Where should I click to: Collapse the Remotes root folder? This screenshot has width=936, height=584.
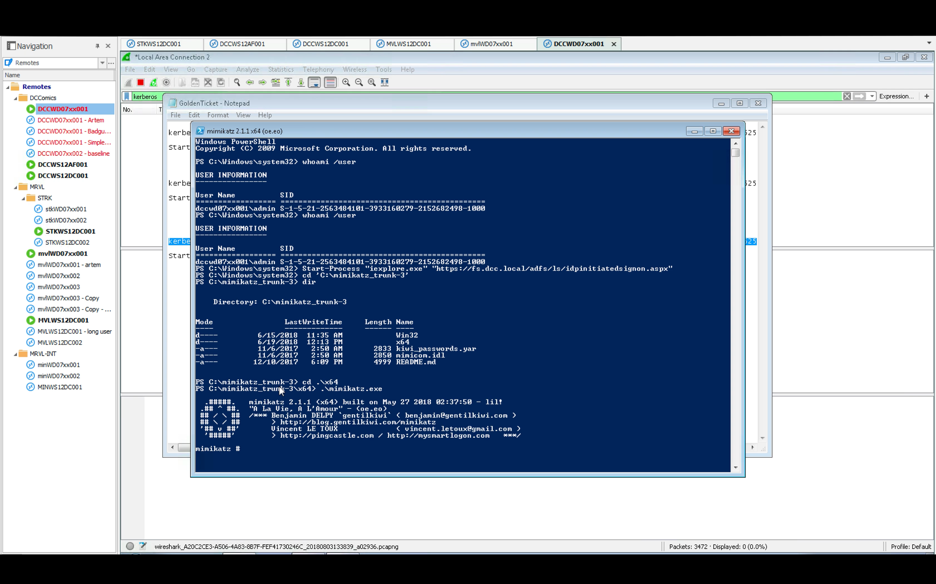click(x=8, y=87)
